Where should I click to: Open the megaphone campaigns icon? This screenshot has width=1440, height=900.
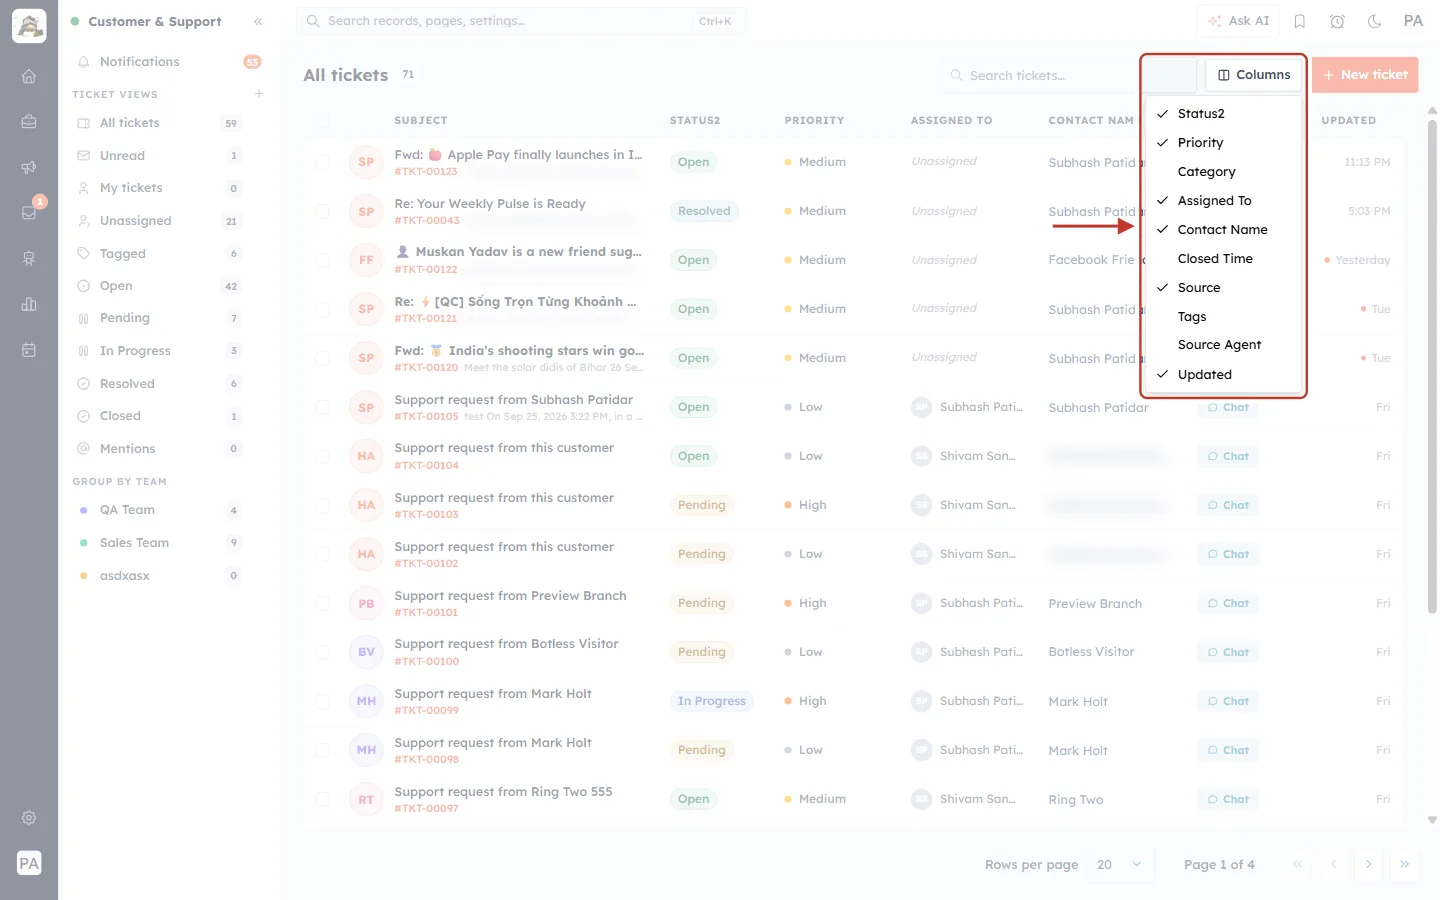click(x=29, y=167)
